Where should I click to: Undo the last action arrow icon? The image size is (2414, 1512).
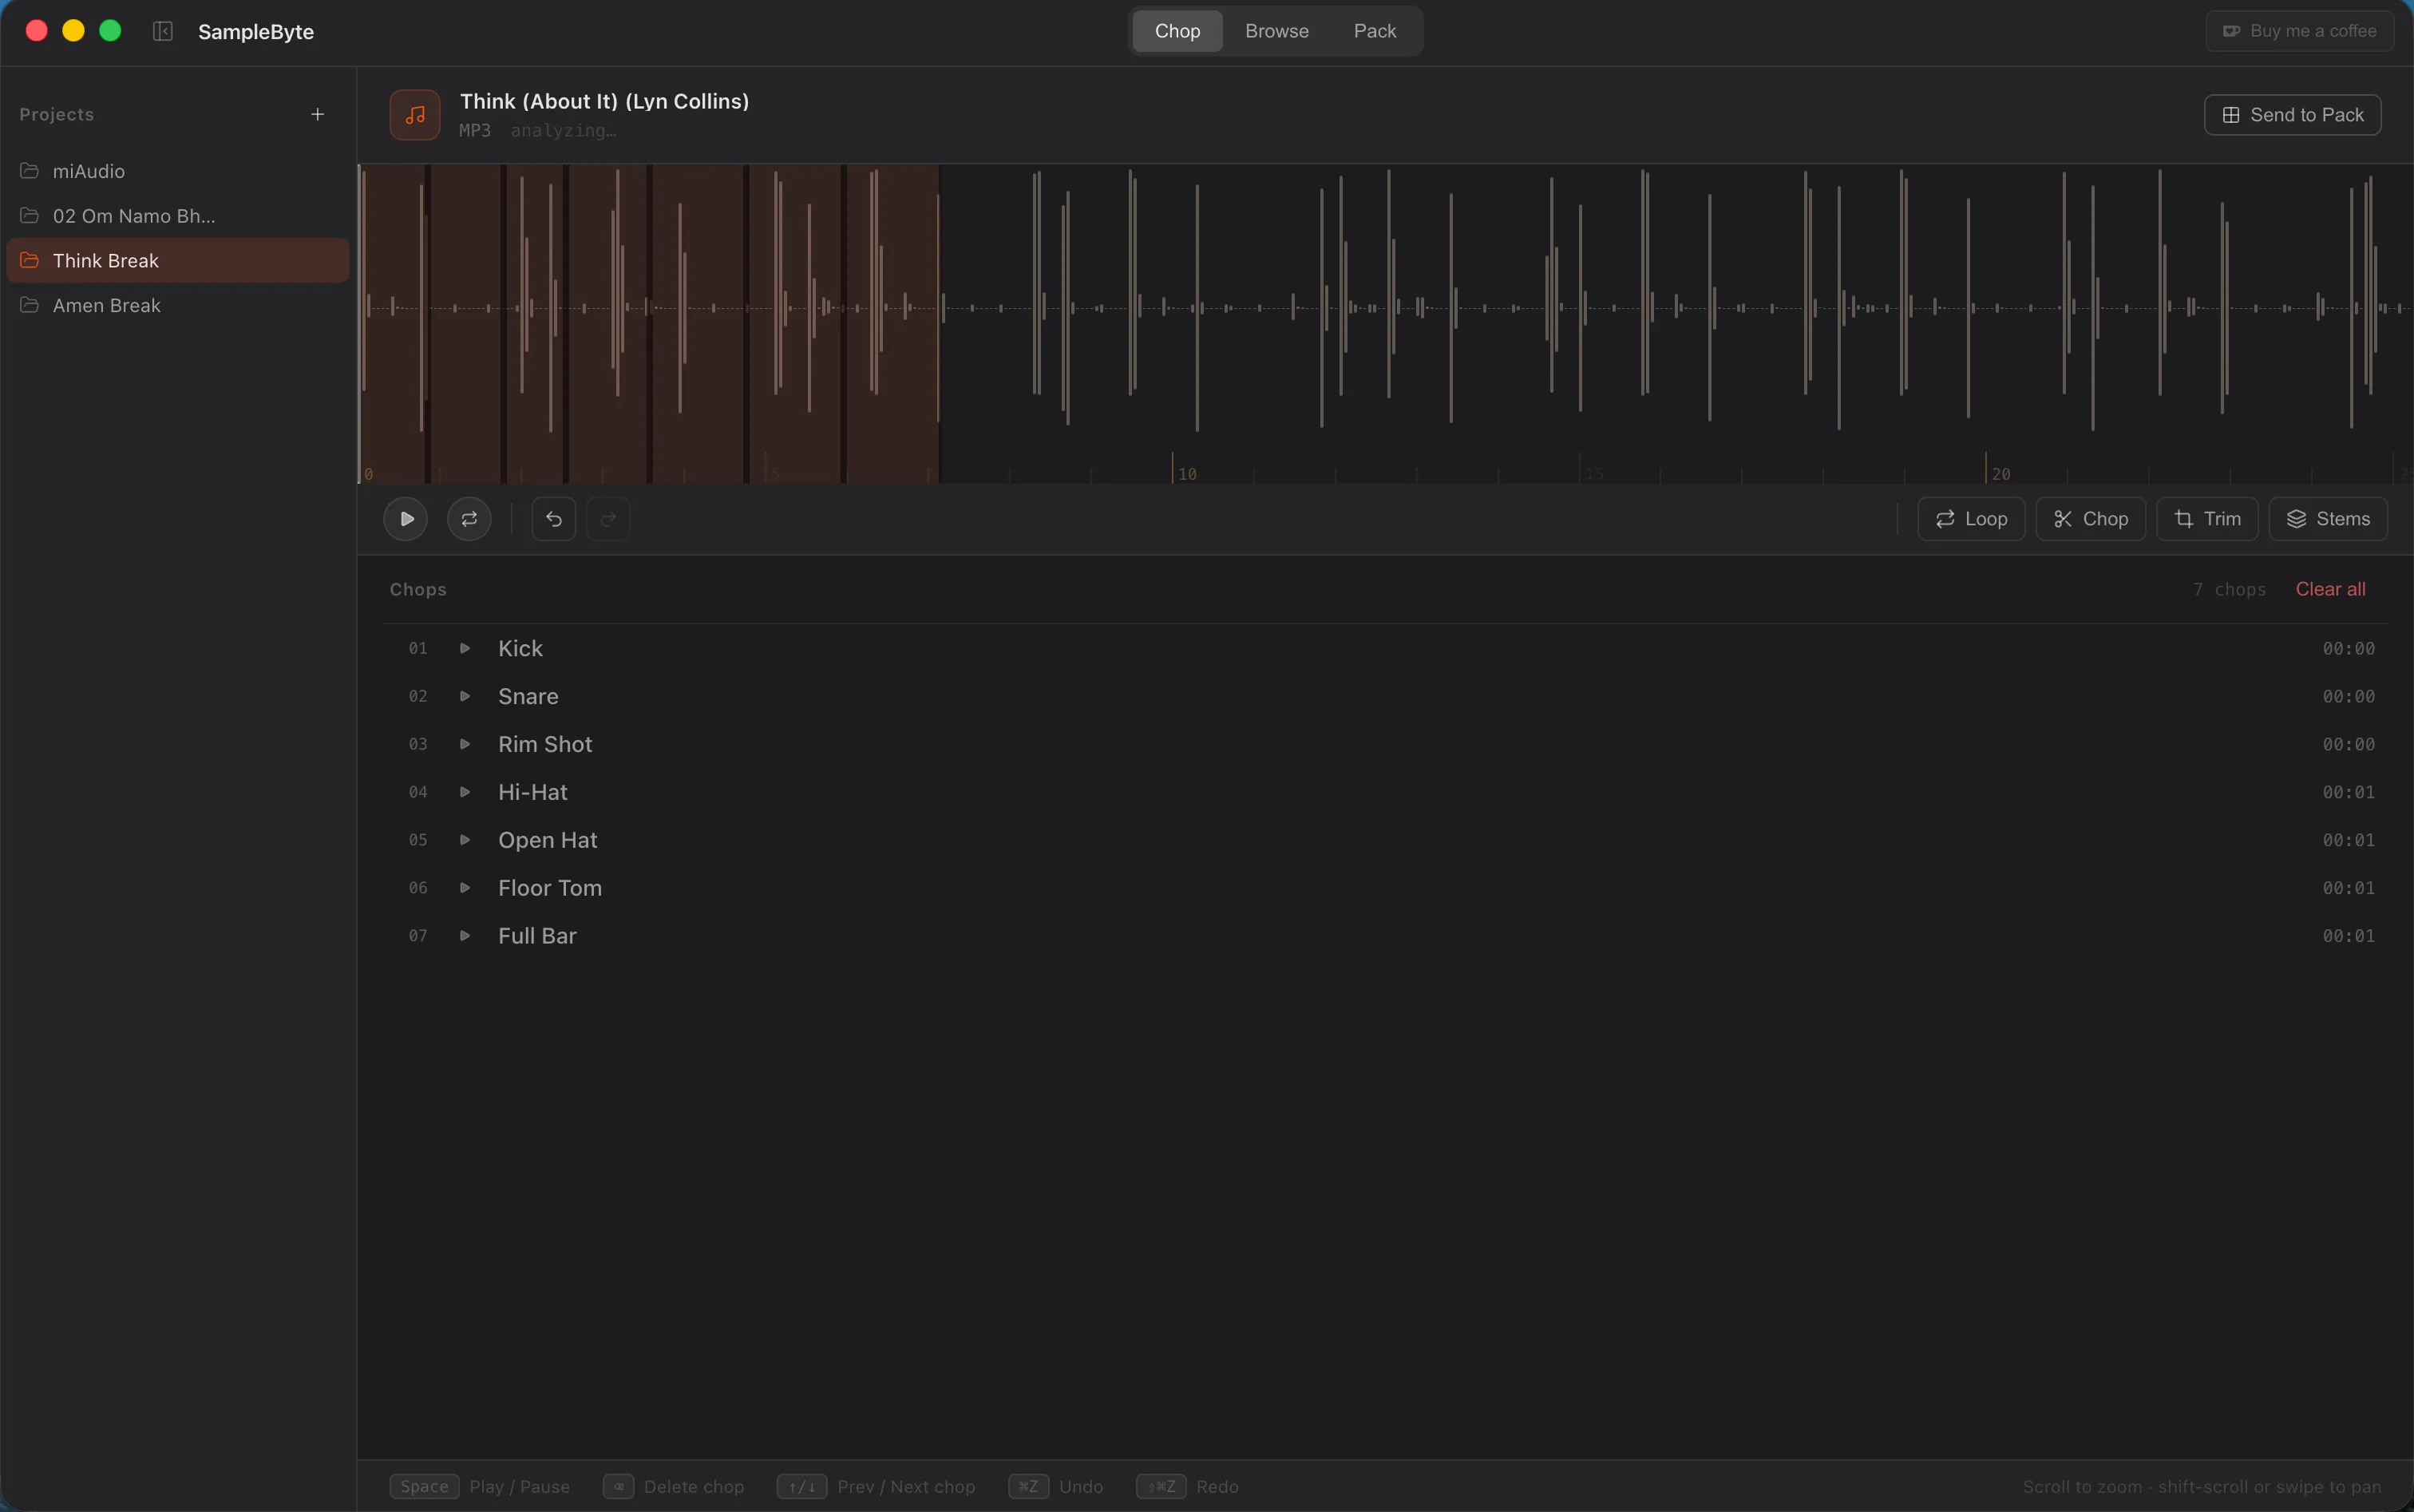point(554,519)
